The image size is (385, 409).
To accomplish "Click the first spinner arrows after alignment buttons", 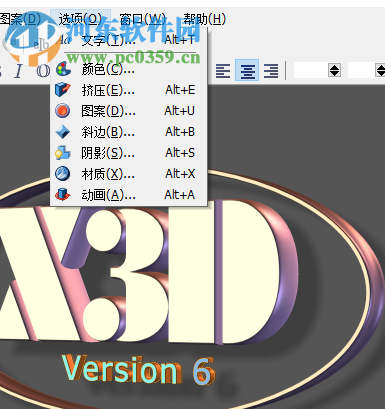I will pos(334,70).
